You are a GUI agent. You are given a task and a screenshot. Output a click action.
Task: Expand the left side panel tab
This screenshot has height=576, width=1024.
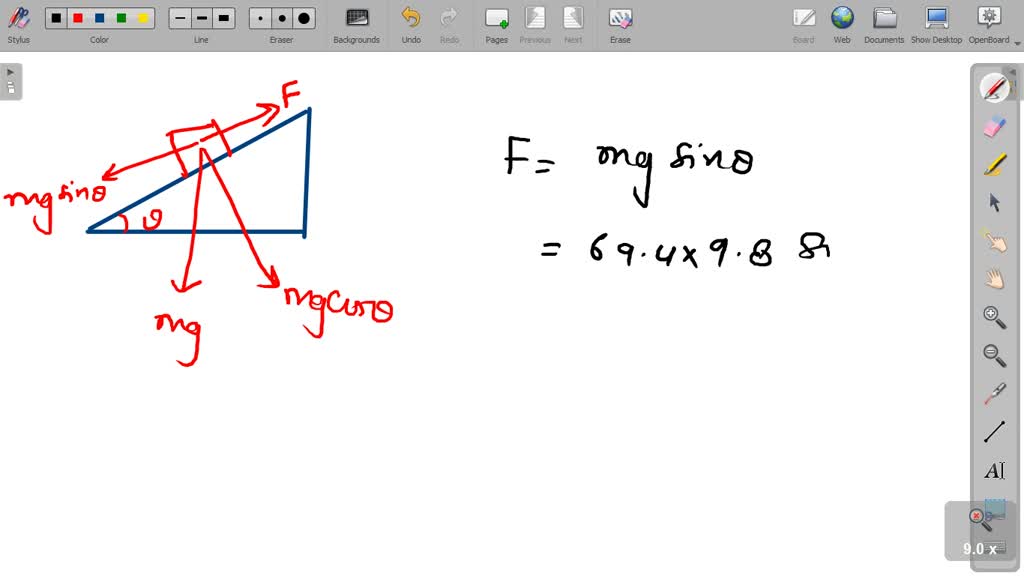click(10, 80)
